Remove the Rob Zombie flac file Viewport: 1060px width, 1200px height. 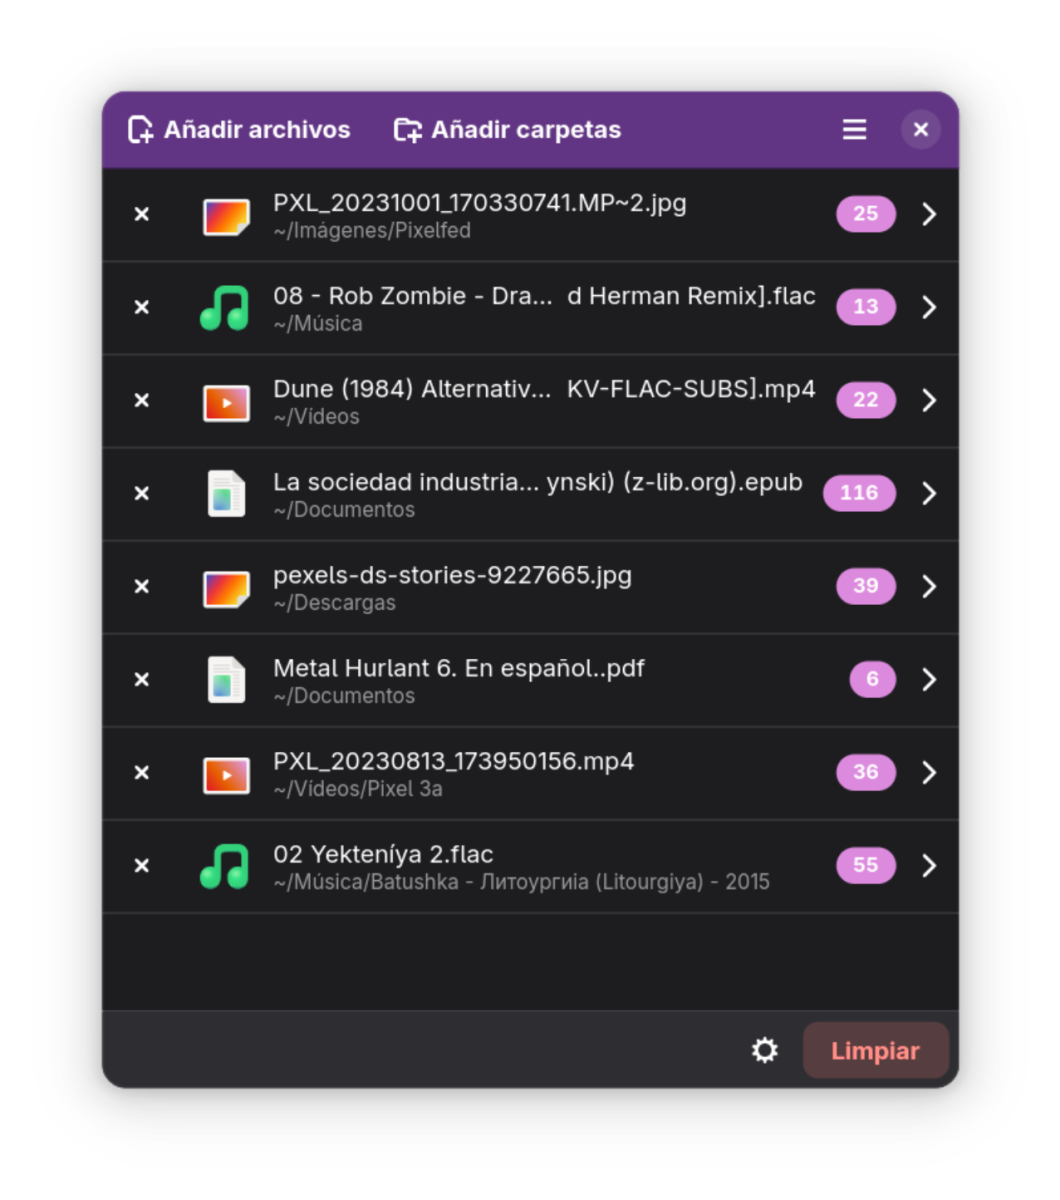pyautogui.click(x=142, y=307)
